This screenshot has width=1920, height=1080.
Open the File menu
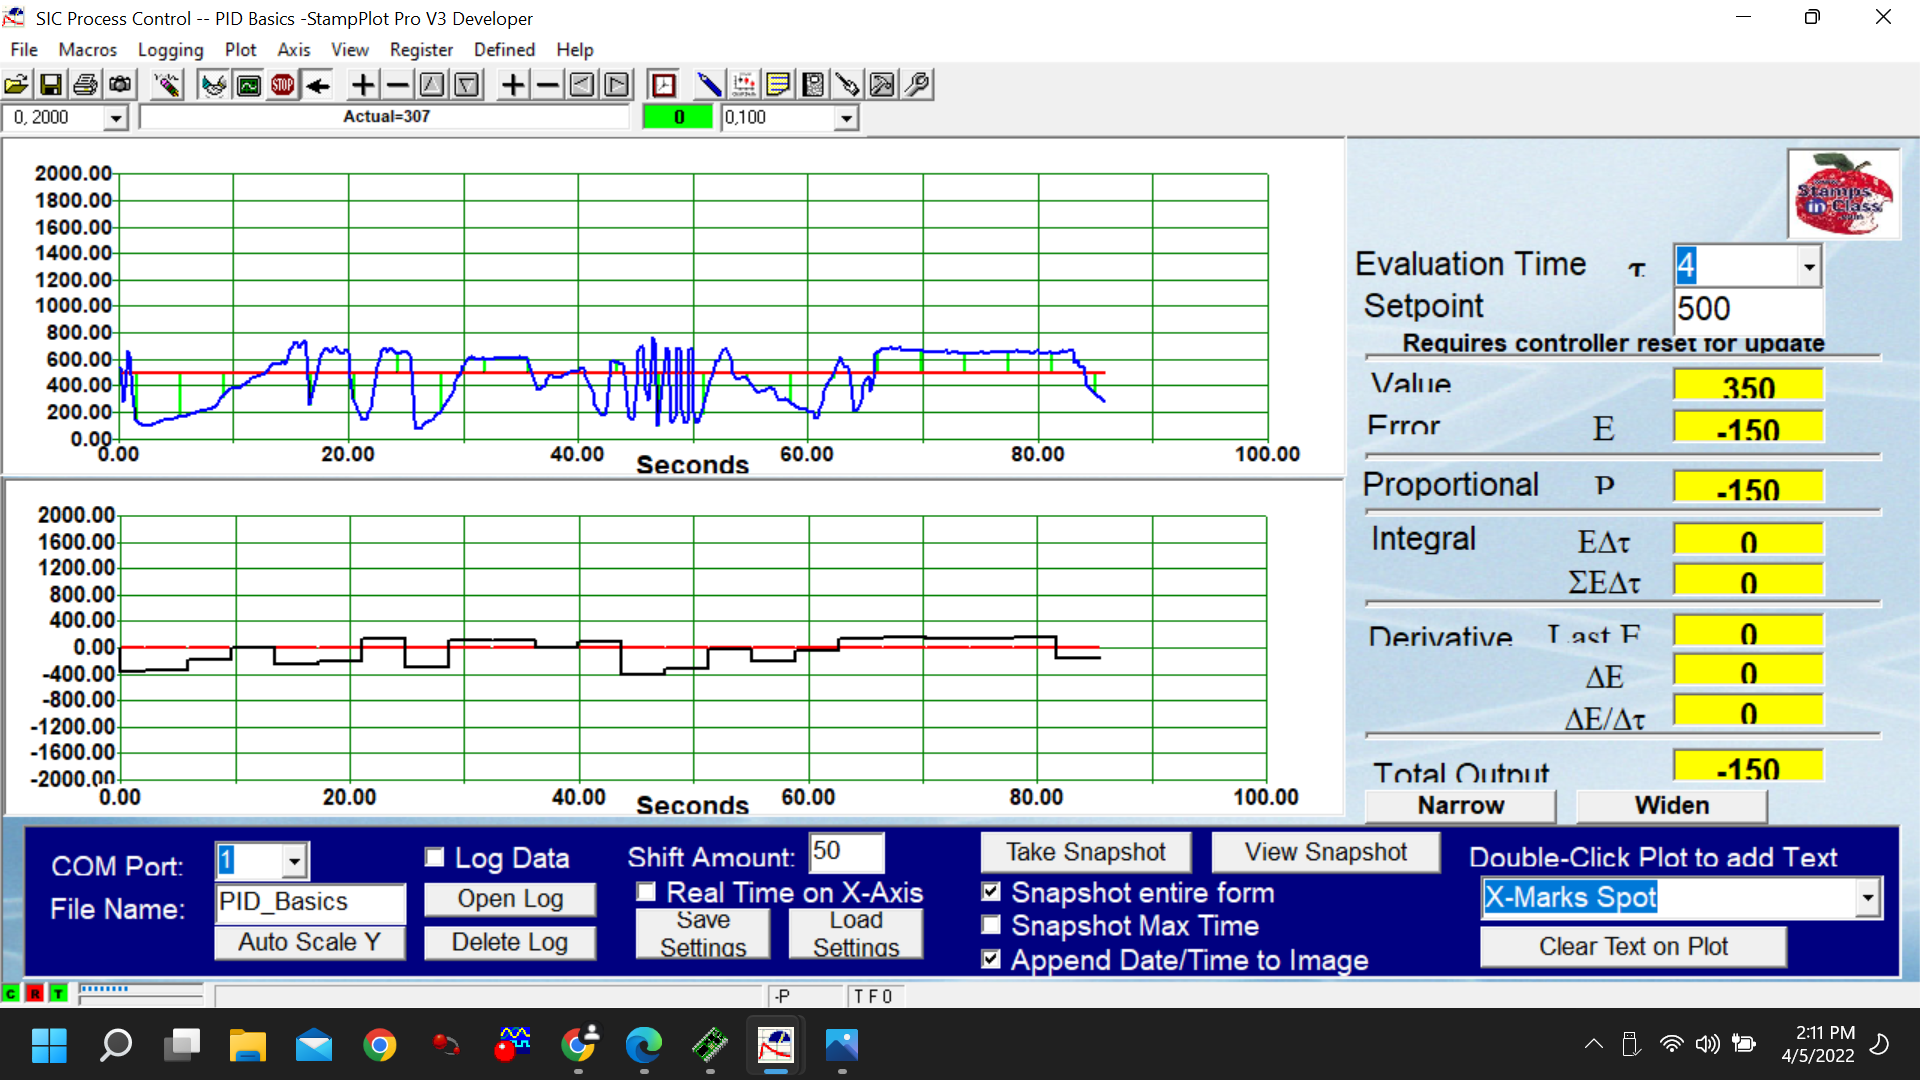pos(24,49)
